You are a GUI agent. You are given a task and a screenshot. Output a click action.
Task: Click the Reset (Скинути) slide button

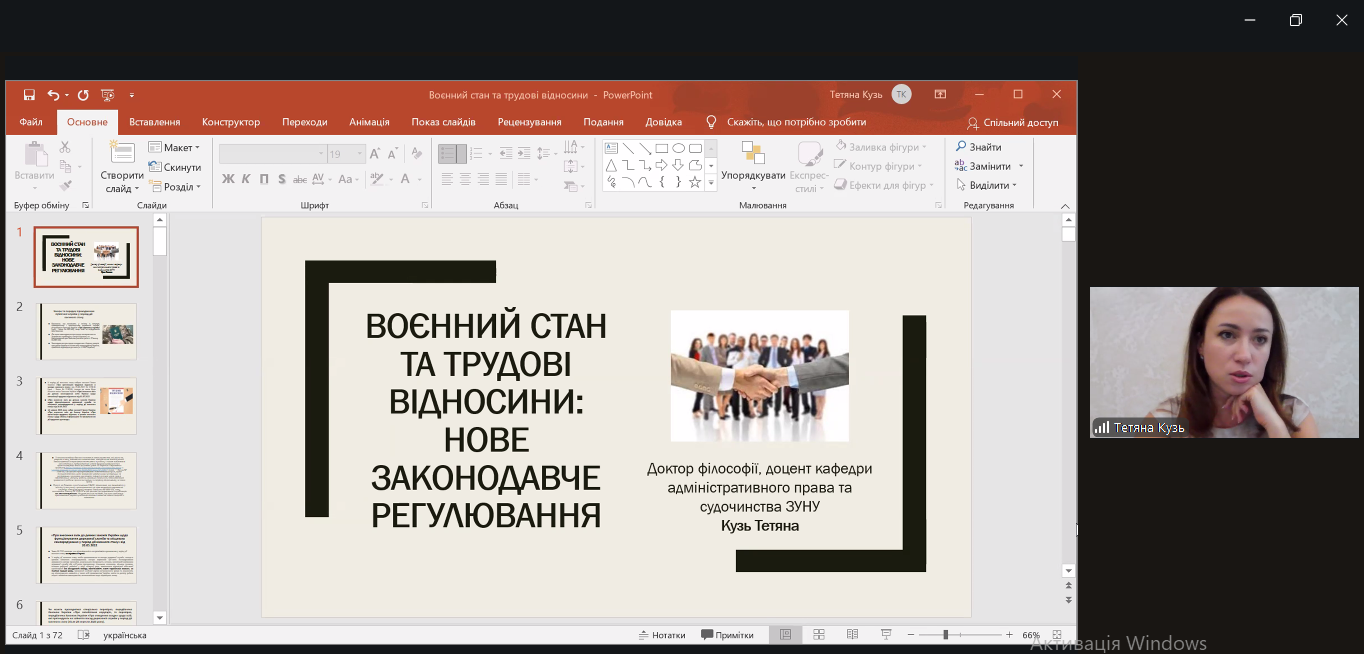175,167
